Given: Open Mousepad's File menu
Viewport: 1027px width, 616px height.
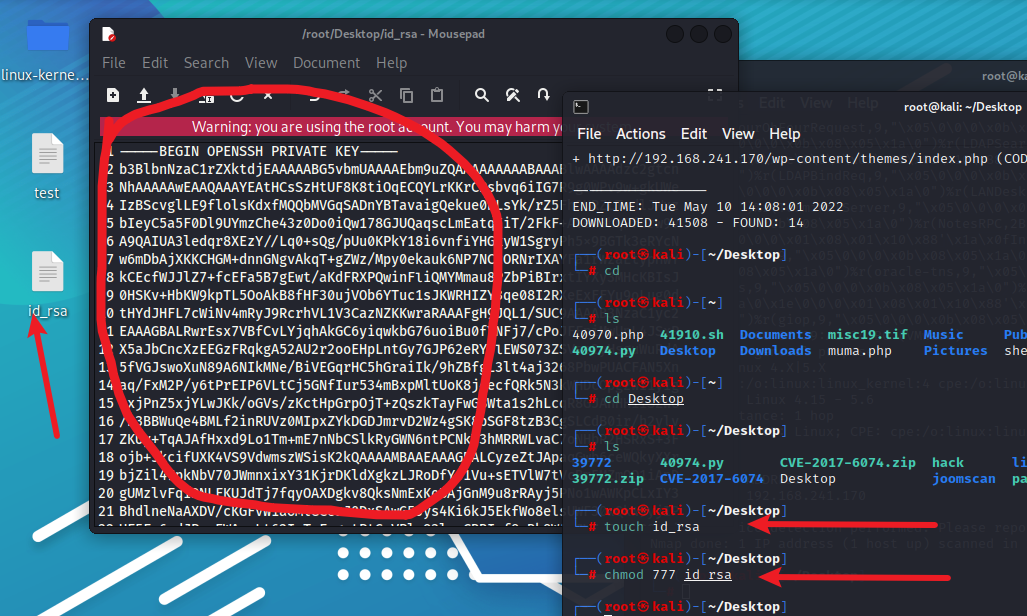Looking at the screenshot, I should pyautogui.click(x=113, y=63).
